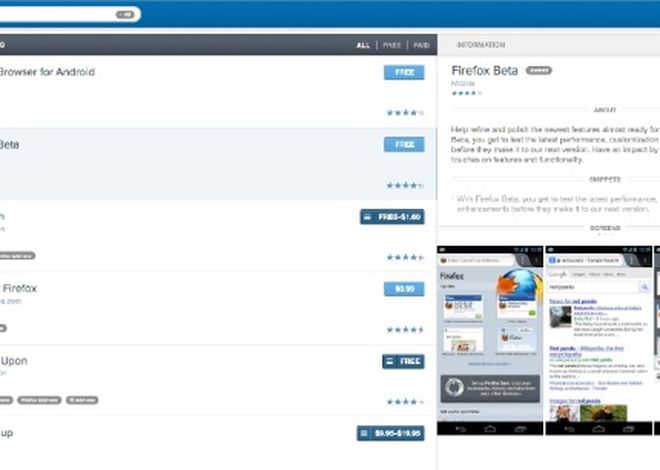Click the FREE-$1.60 price button

point(392,217)
